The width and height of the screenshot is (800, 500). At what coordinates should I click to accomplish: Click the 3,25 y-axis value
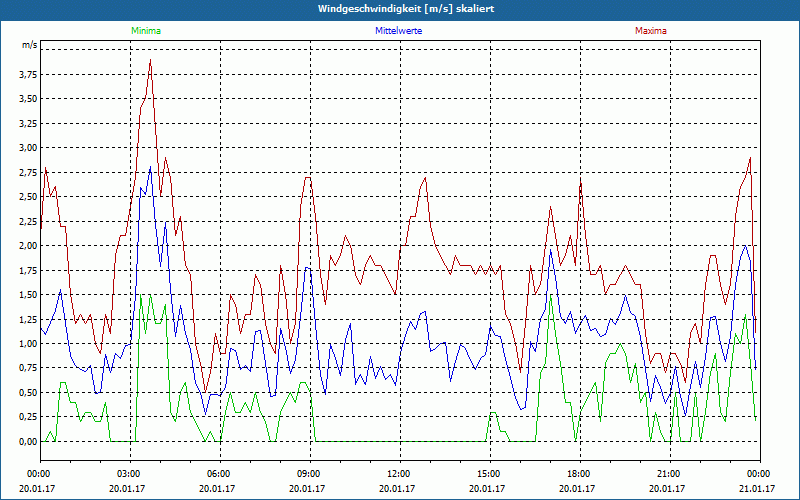coord(28,123)
